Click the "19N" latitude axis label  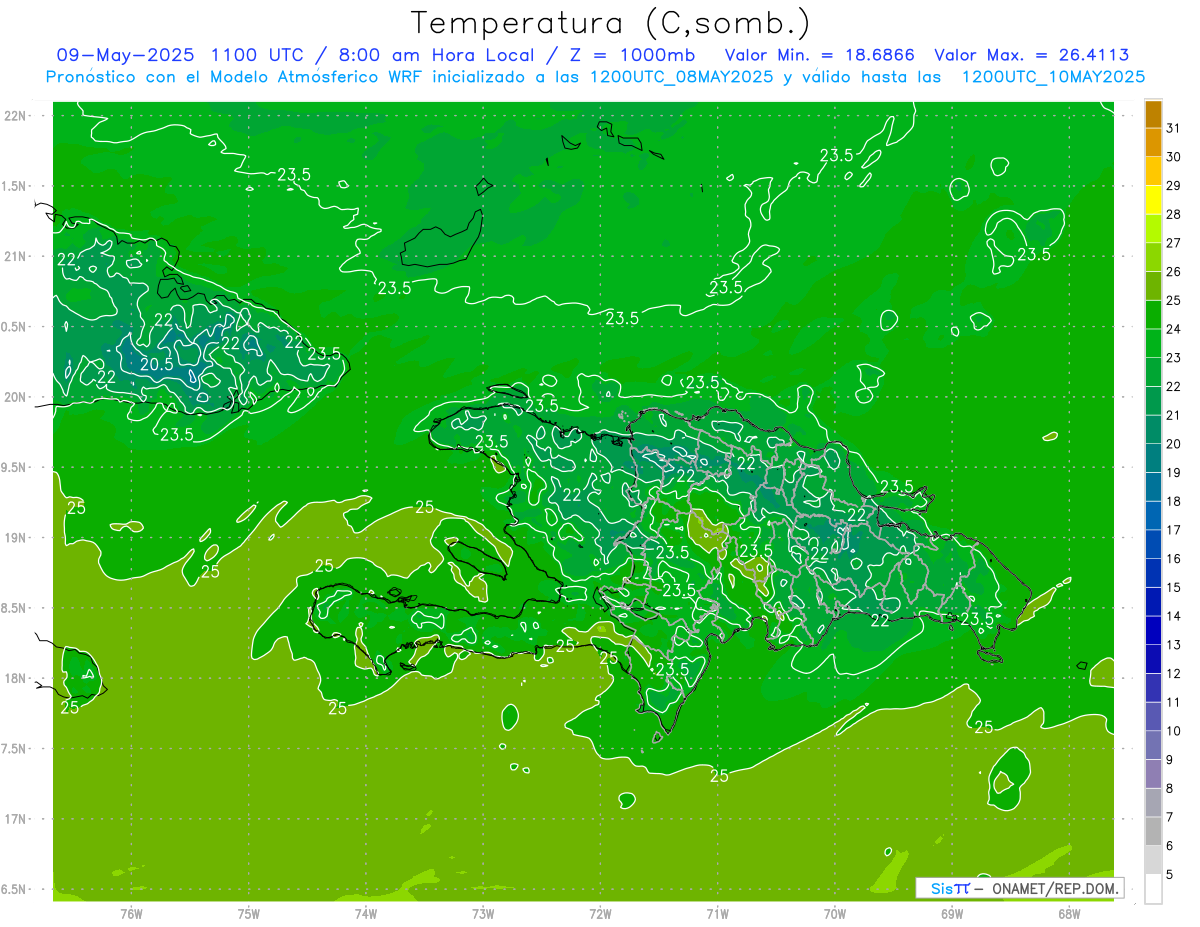(x=15, y=538)
